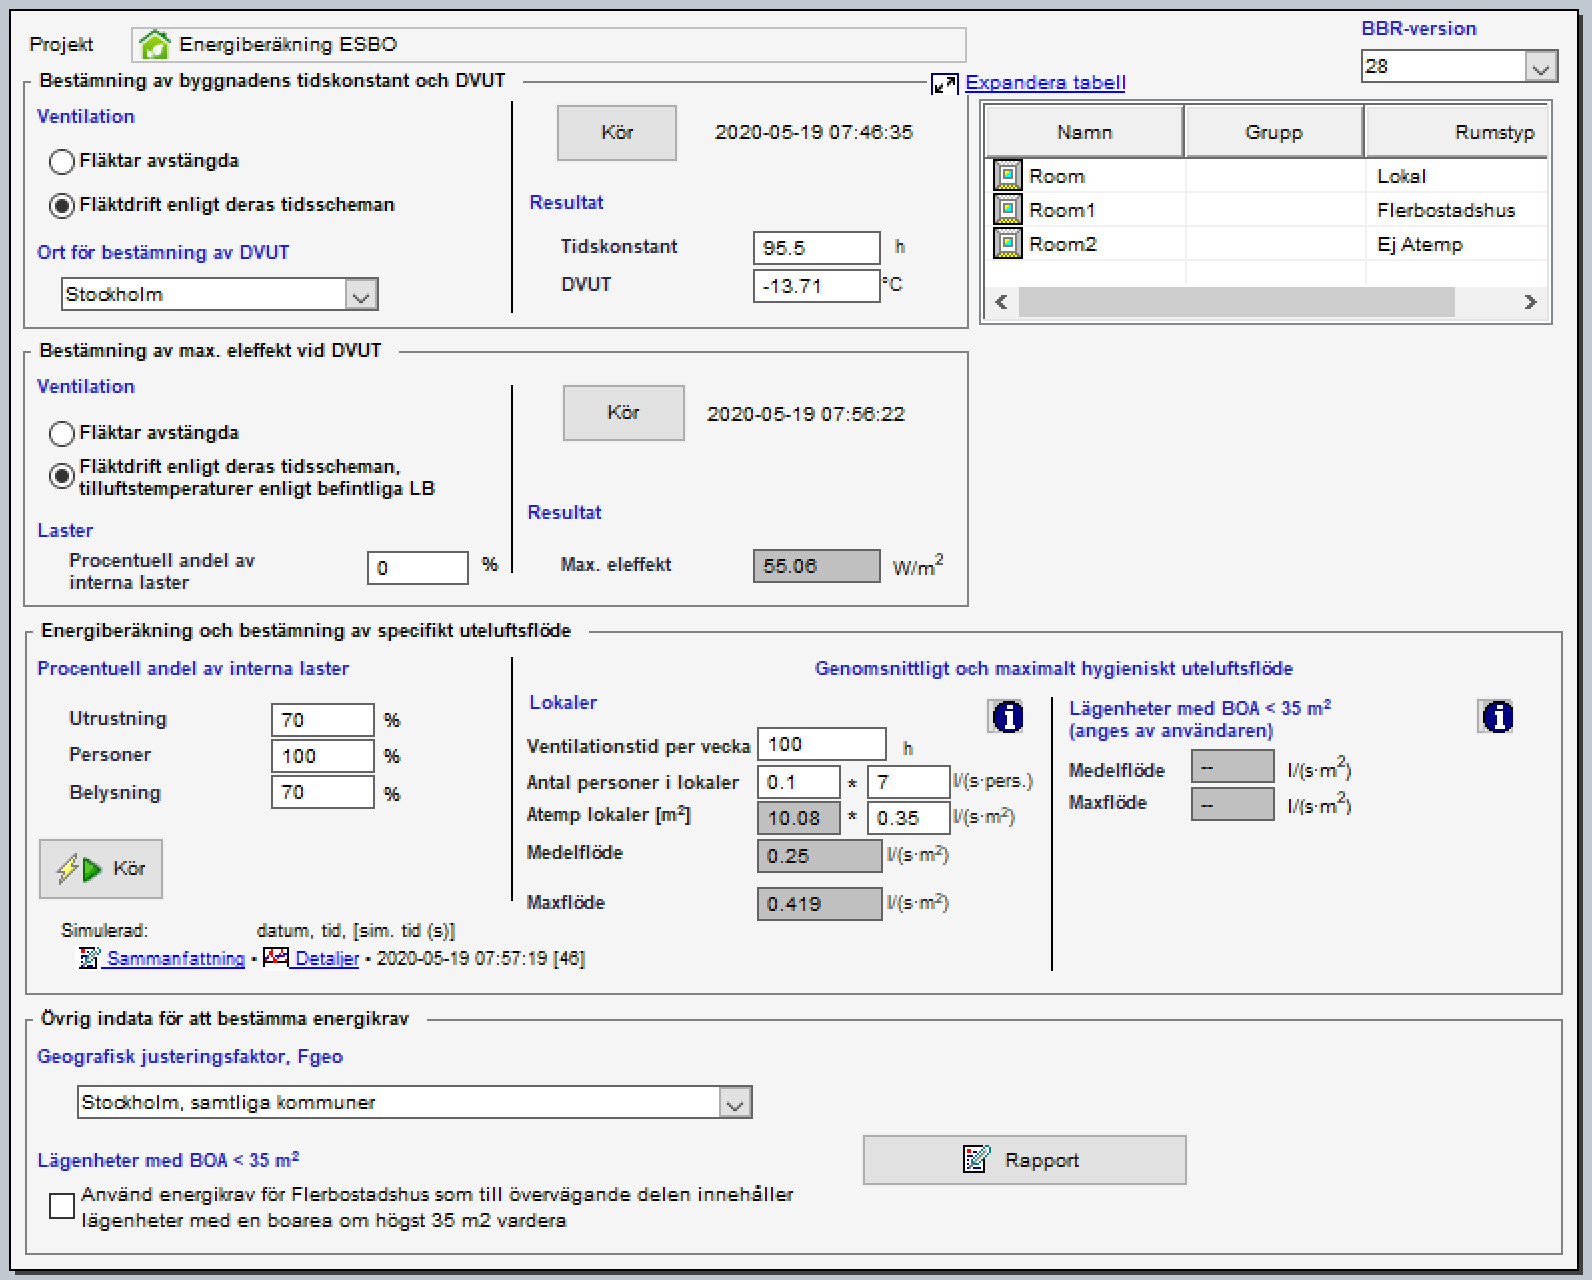Expand the Fgeo geographic factor dropdown
The image size is (1592, 1280).
(x=735, y=1103)
